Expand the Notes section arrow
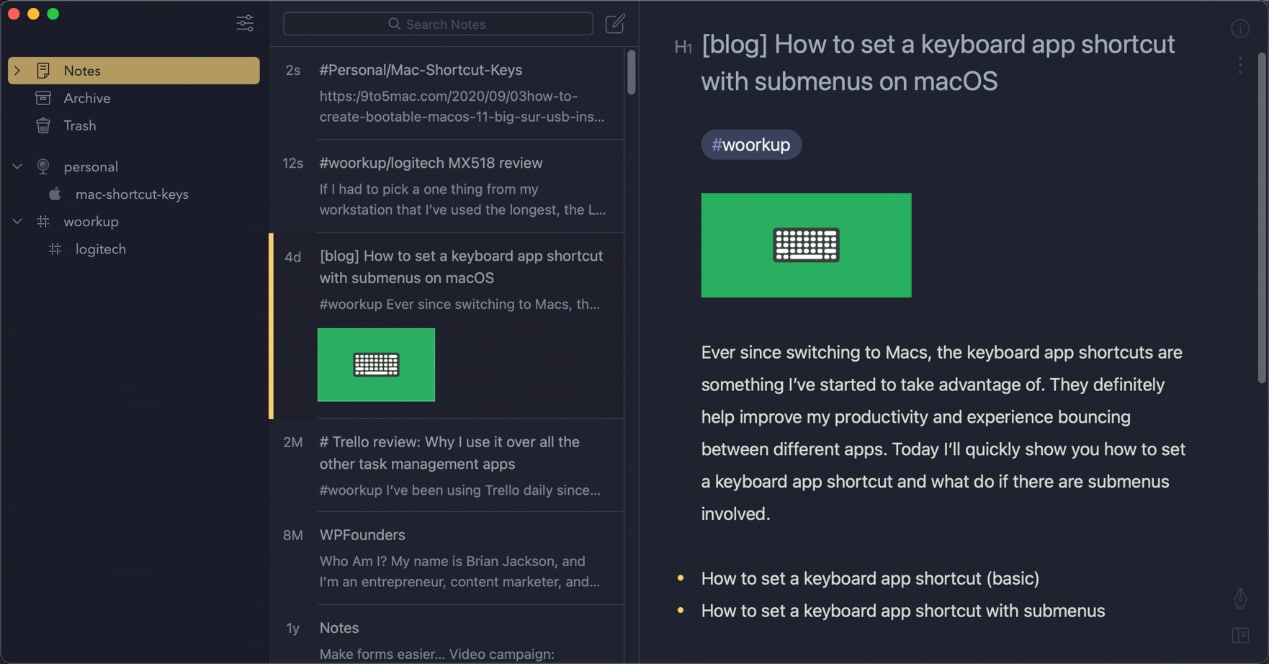 pos(17,70)
